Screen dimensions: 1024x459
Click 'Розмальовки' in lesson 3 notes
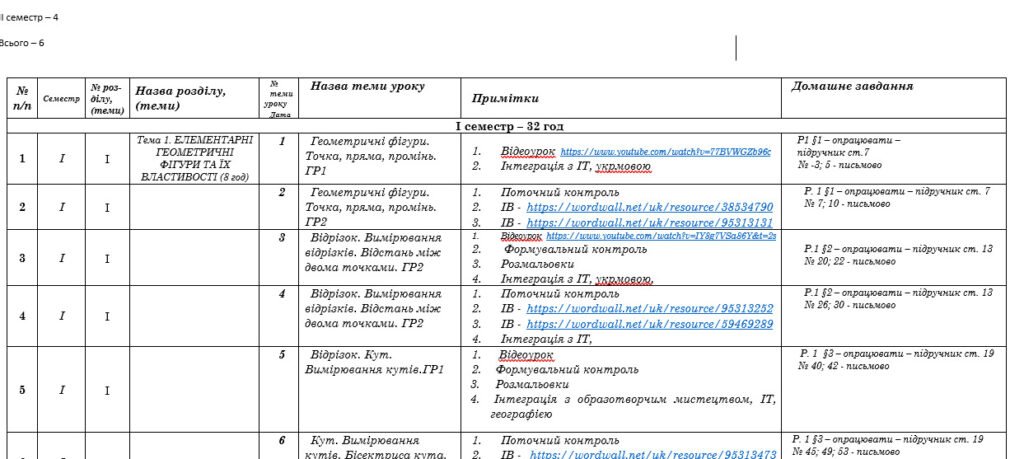click(x=537, y=264)
